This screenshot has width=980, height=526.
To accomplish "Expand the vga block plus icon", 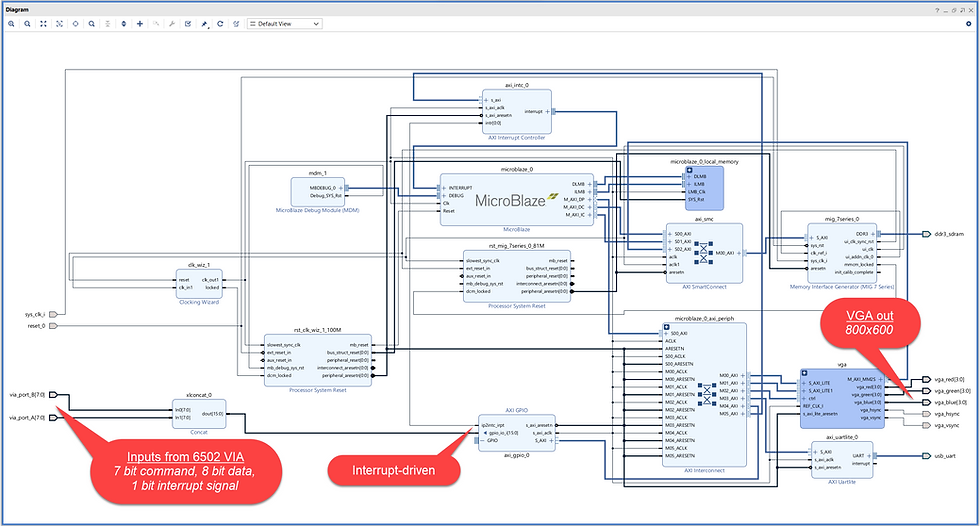I will click(x=804, y=373).
